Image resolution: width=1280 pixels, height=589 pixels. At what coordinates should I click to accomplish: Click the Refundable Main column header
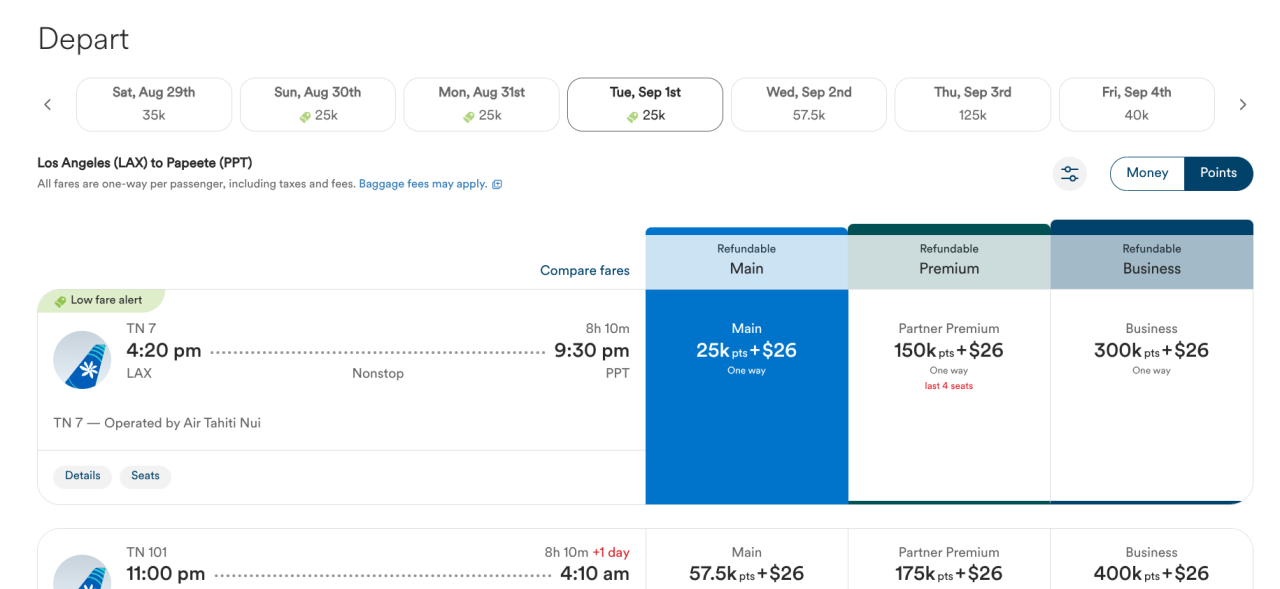(747, 259)
